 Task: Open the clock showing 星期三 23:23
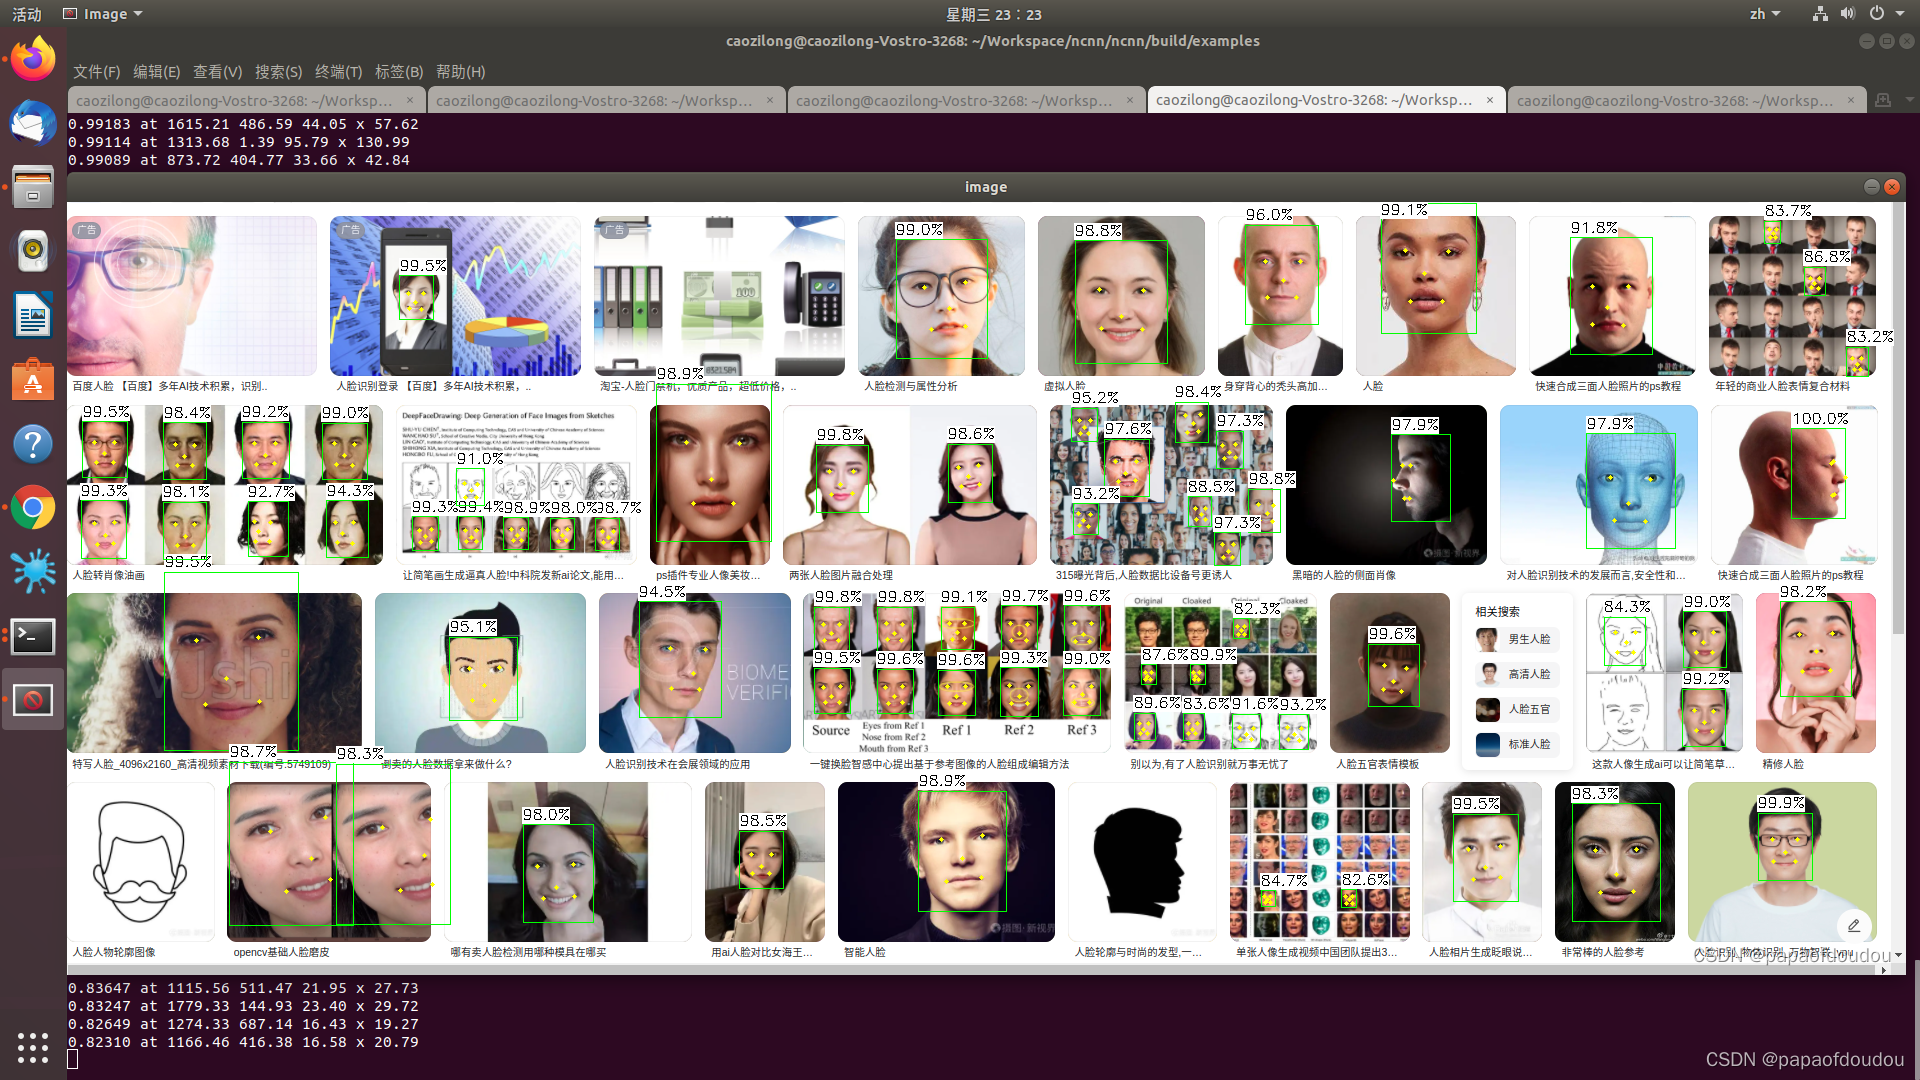[x=993, y=14]
